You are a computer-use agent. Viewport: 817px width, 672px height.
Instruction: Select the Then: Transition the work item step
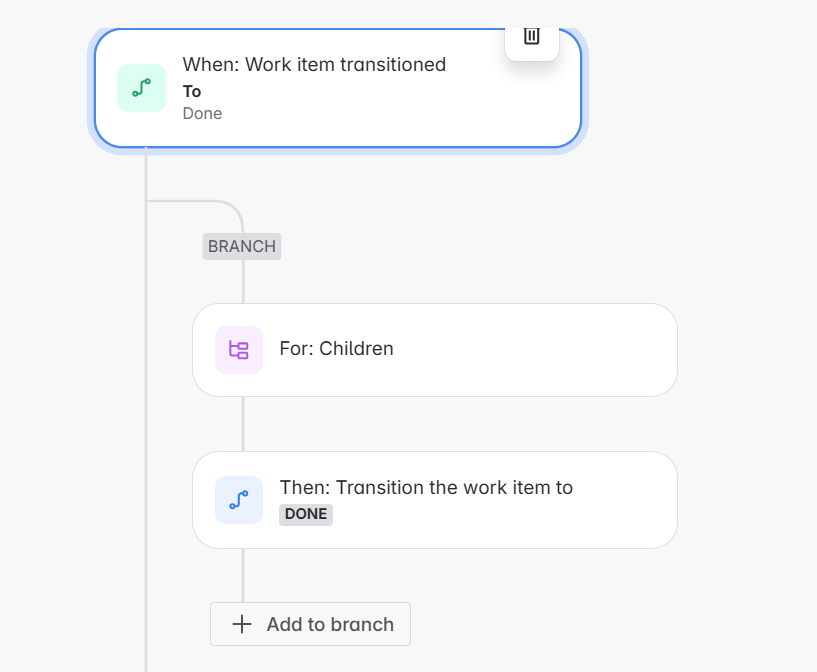click(x=434, y=500)
